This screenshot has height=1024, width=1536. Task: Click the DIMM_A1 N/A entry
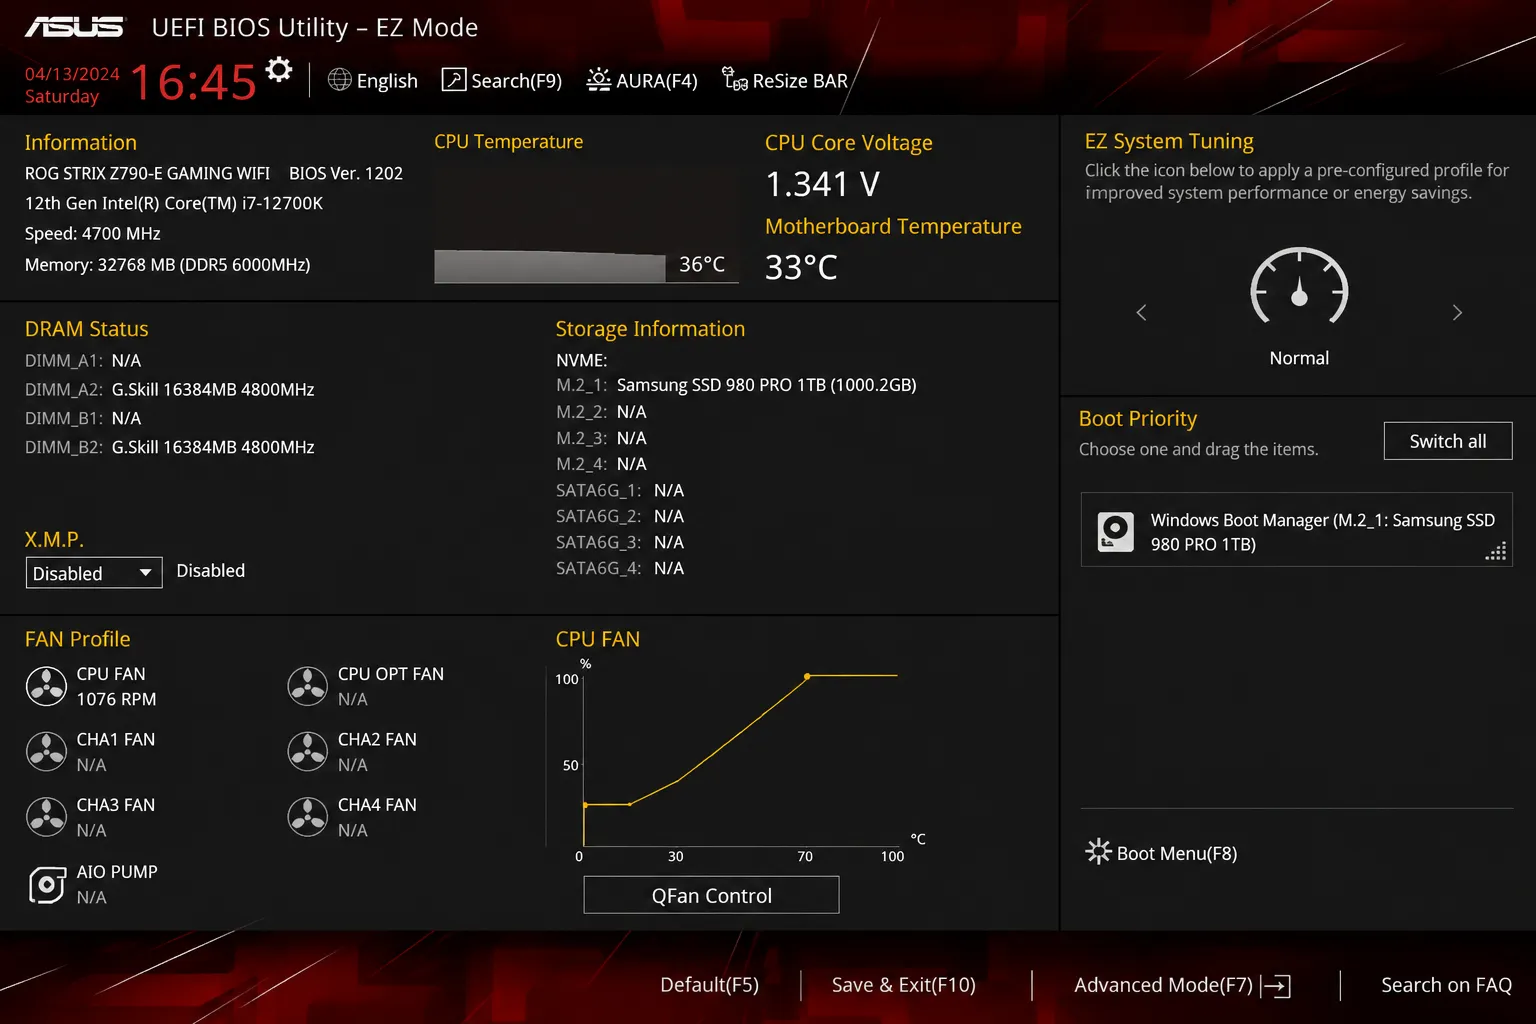tap(83, 361)
